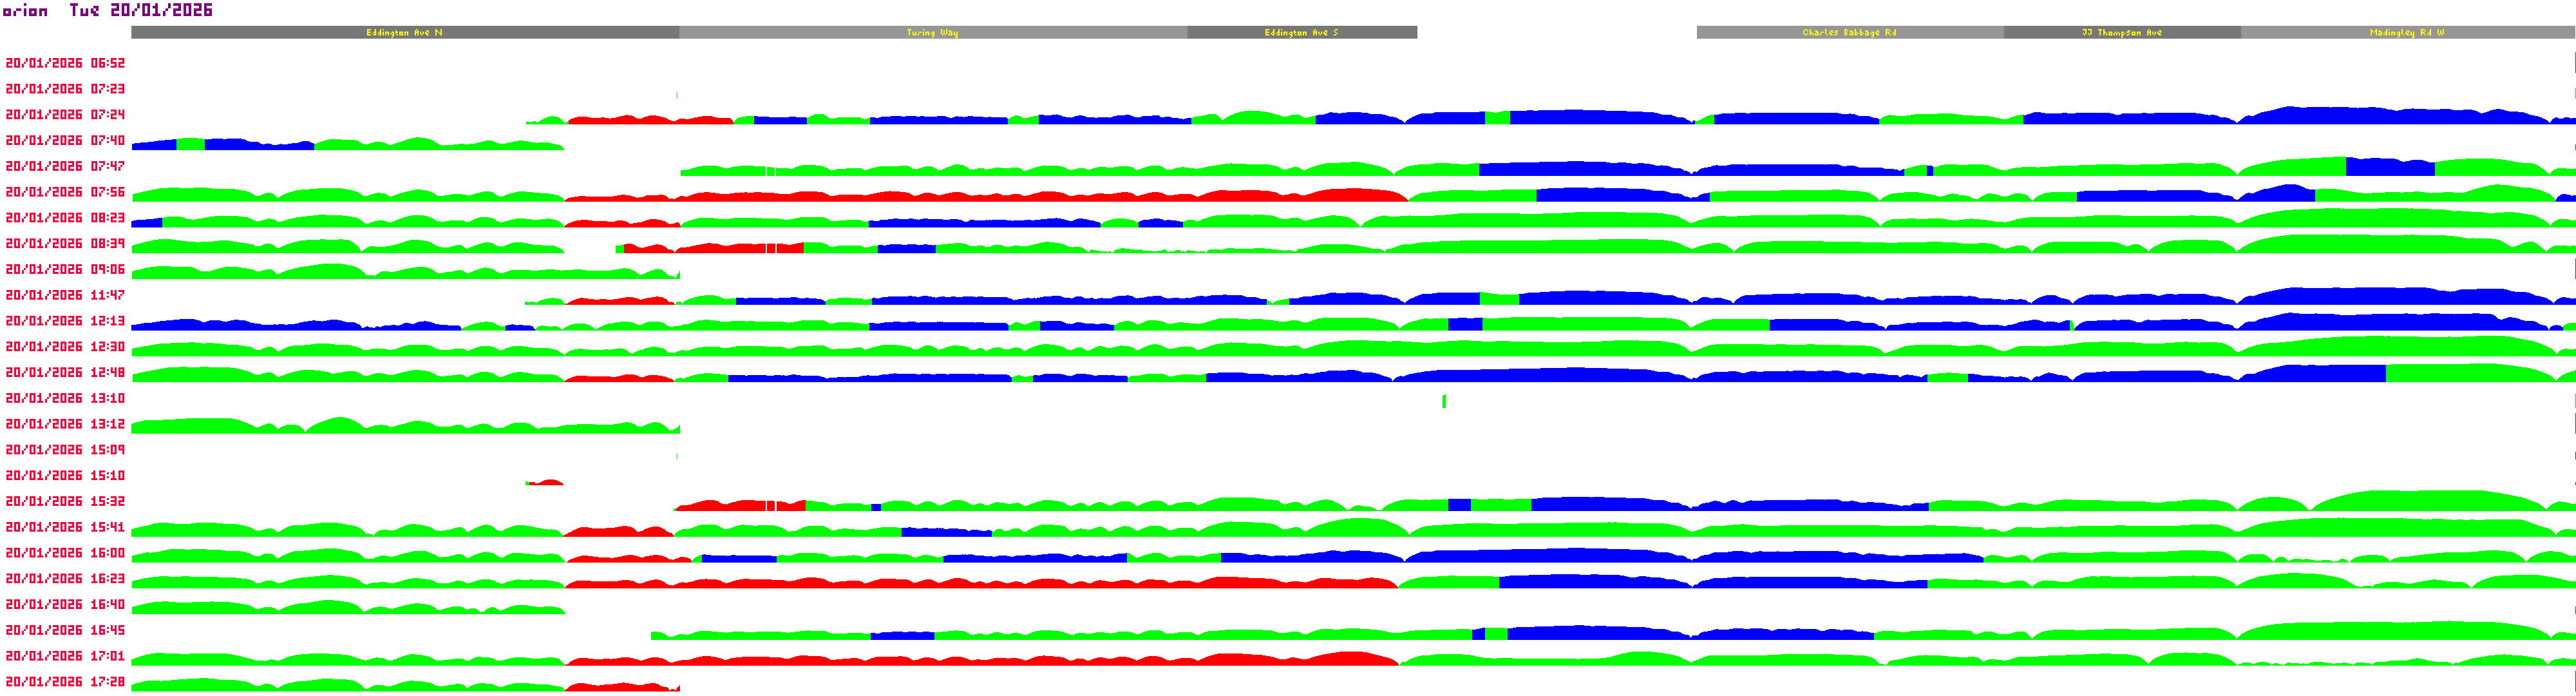The image size is (2576, 696).
Task: Select the 17:28 journey timestamp
Action: pyautogui.click(x=65, y=682)
